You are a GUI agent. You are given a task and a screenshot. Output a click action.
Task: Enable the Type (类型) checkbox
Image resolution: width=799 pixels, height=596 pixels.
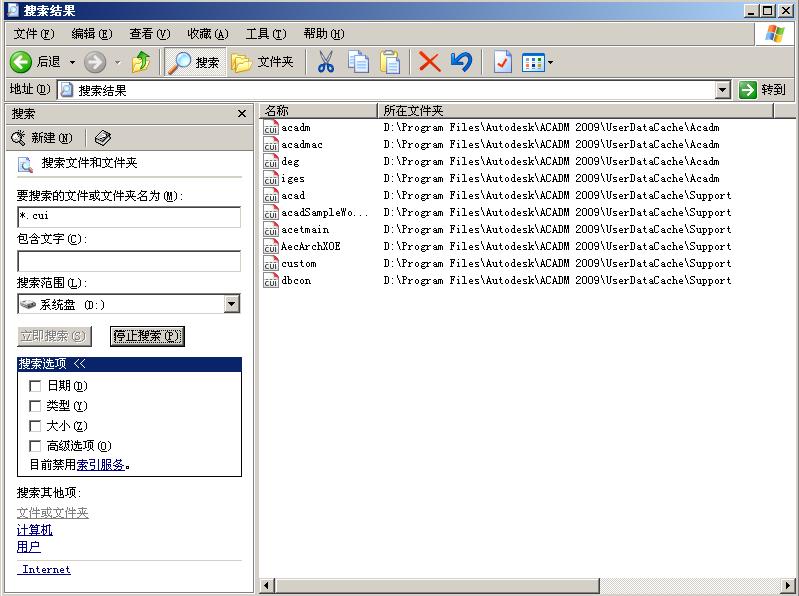click(x=35, y=406)
